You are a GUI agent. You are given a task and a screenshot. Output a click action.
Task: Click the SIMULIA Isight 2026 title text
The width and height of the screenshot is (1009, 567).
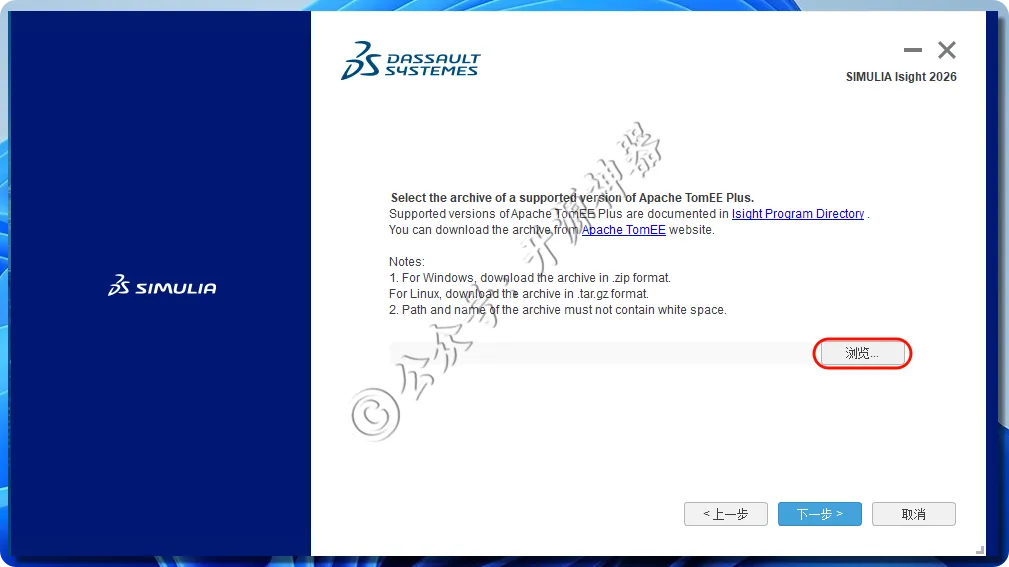pyautogui.click(x=901, y=77)
